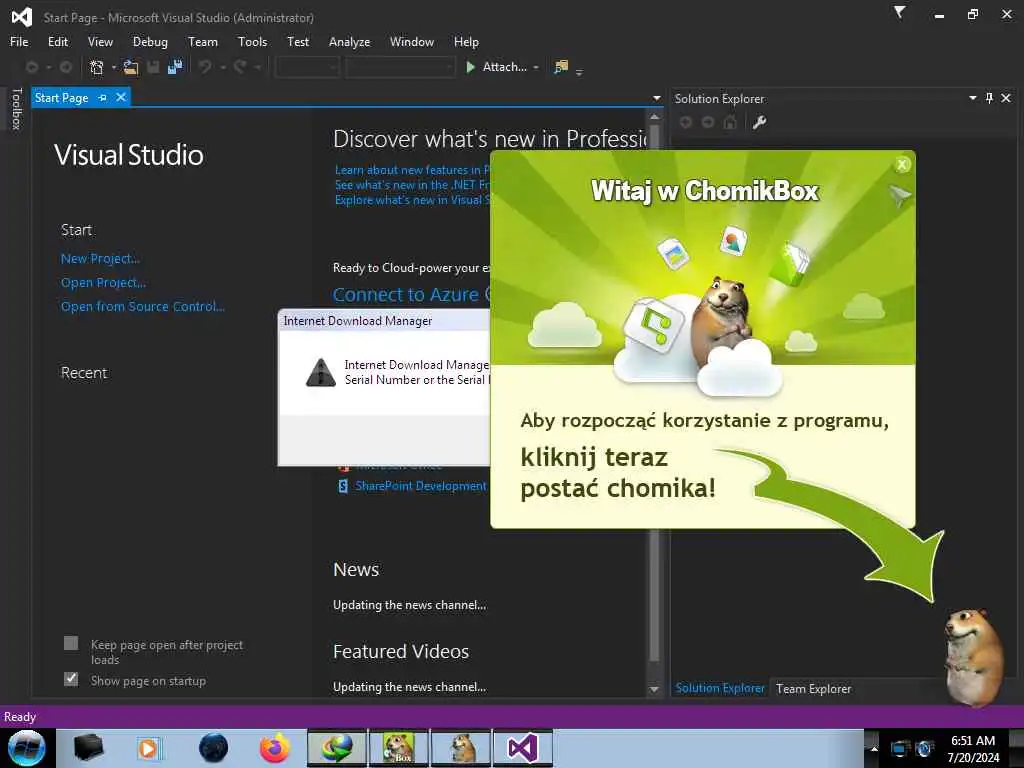
Task: Open the Analyze menu
Action: 349,42
